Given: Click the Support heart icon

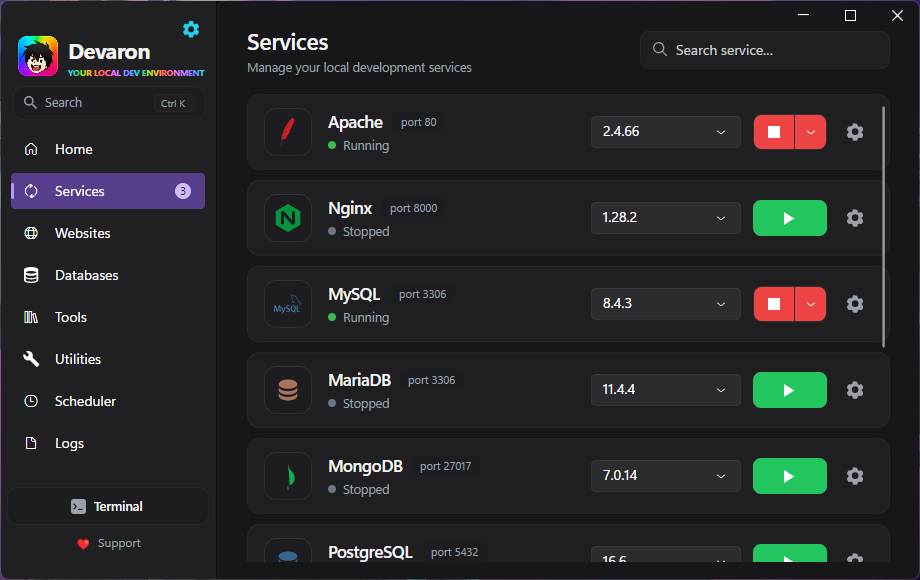Looking at the screenshot, I should 83,544.
